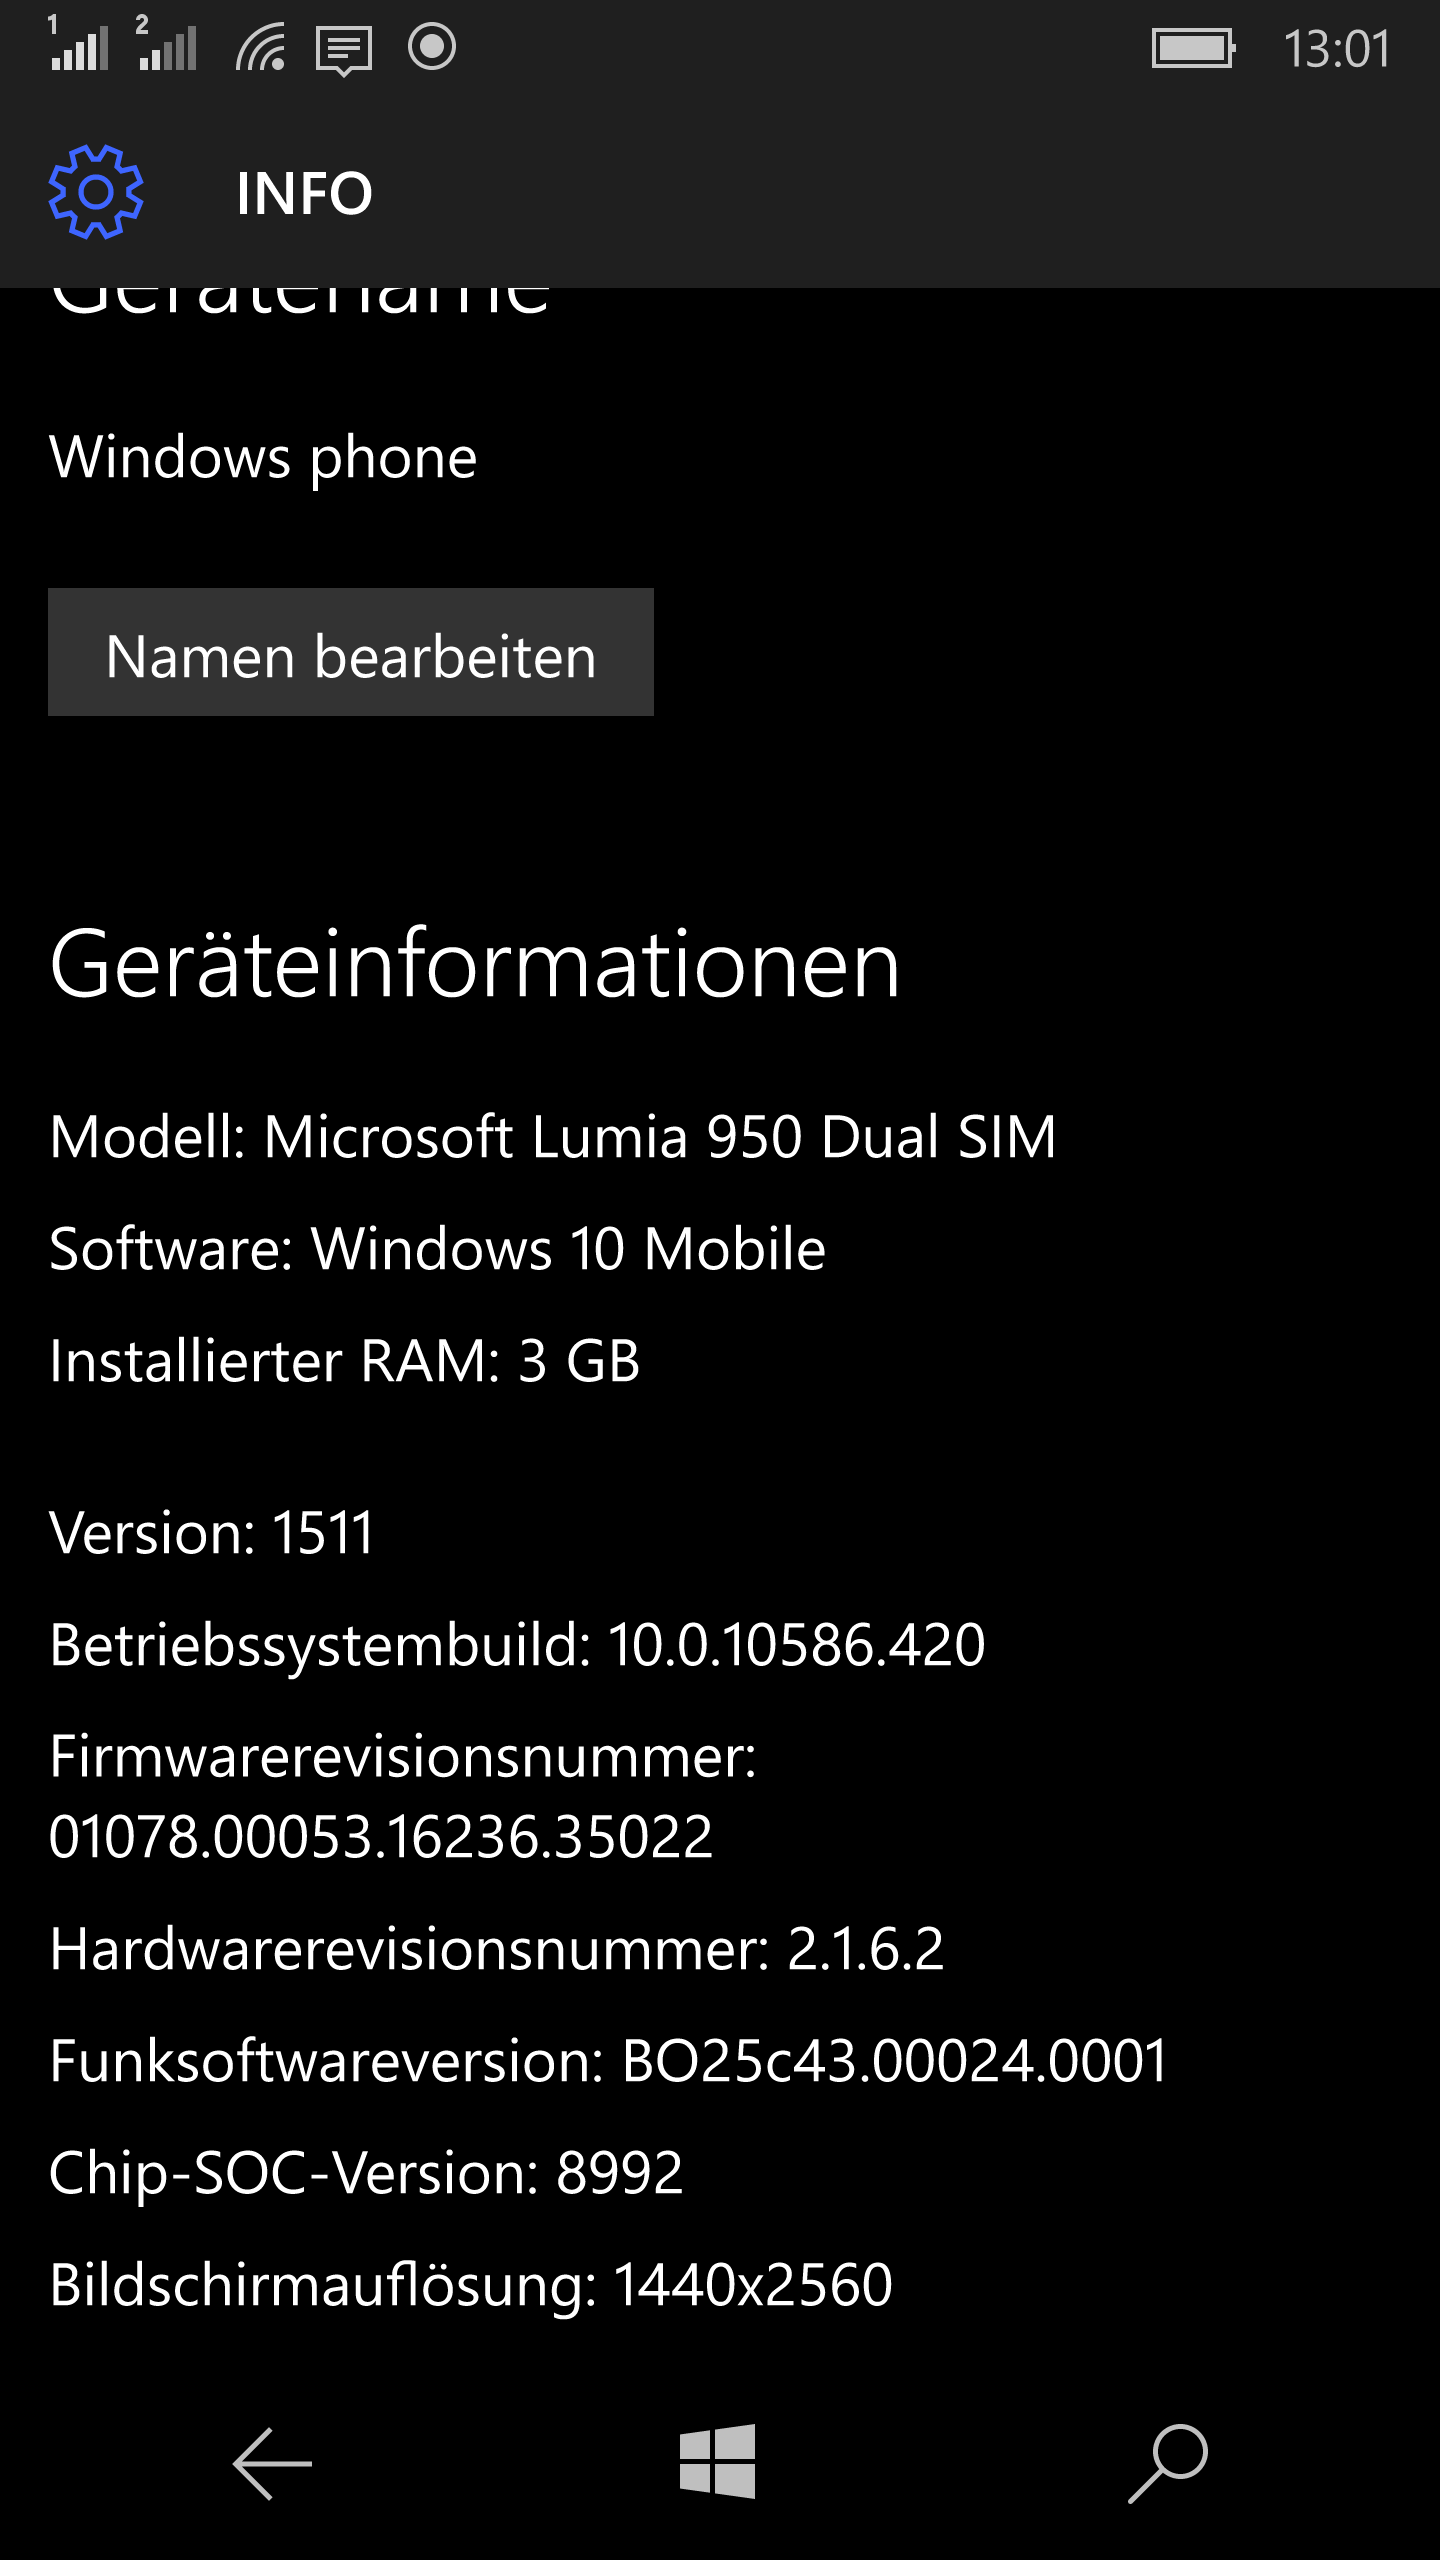
Task: Tap the battery level icon
Action: (x=1193, y=48)
